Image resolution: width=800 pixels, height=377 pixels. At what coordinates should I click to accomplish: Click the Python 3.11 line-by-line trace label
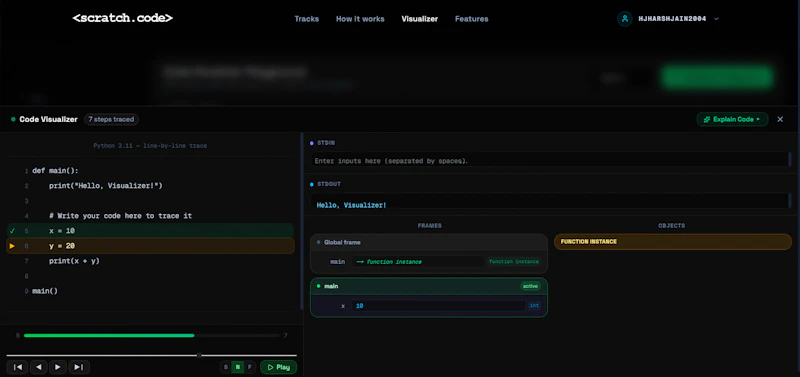tap(150, 146)
